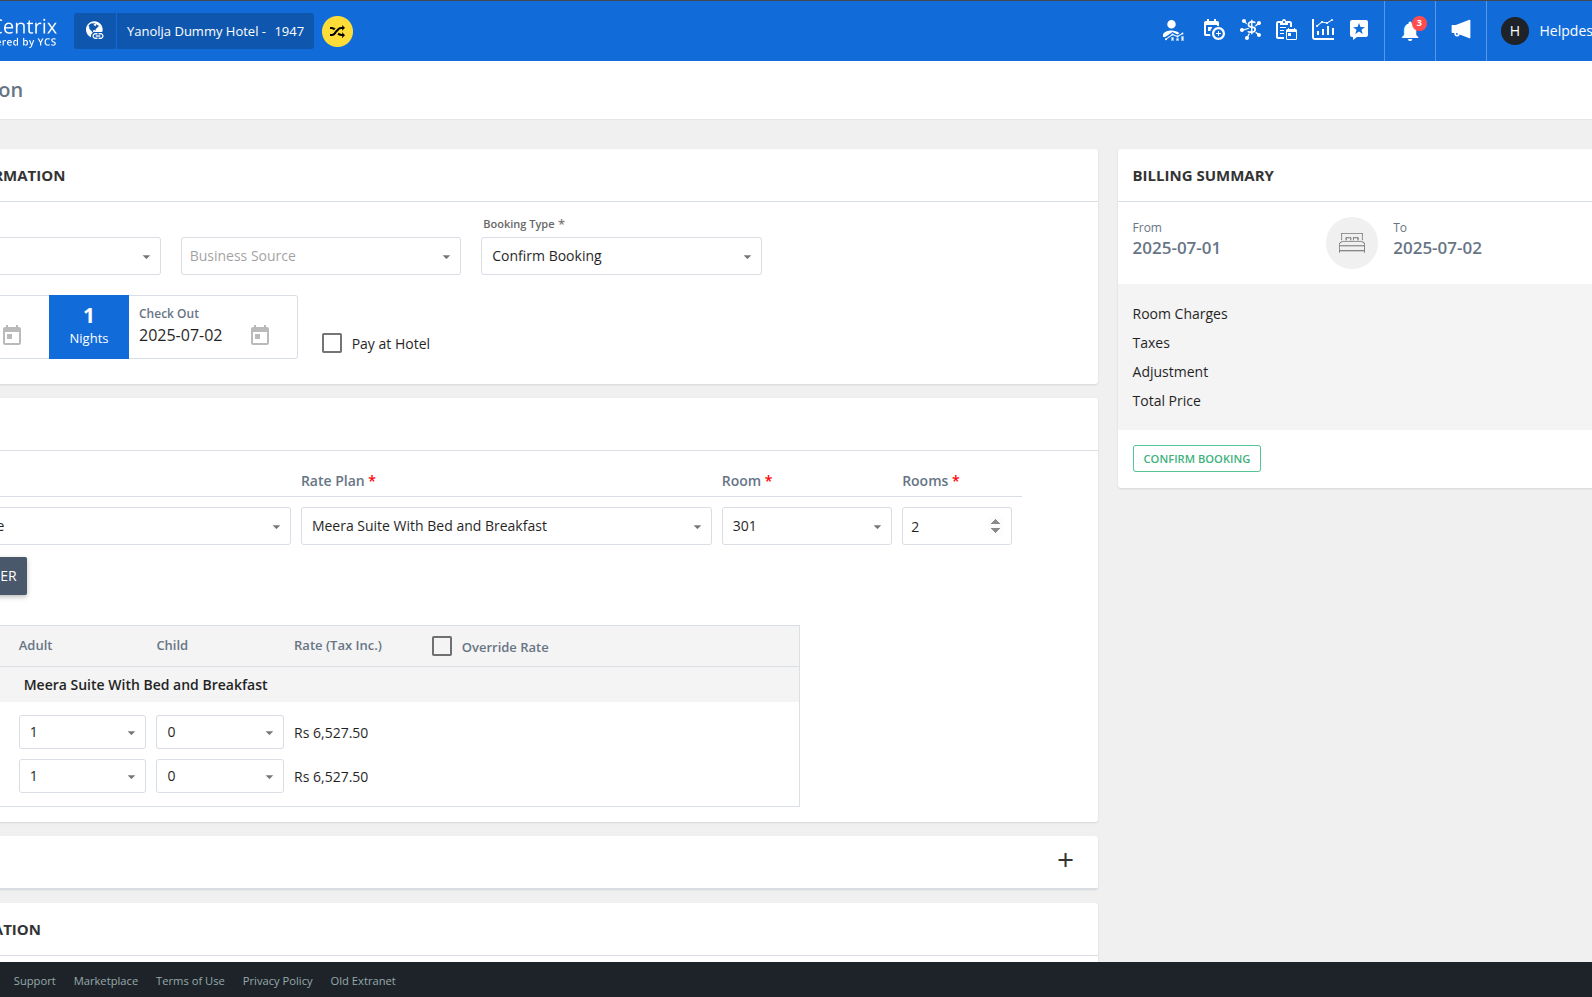Open the notifications bell with 3 badge
The image size is (1592, 997).
(1410, 31)
